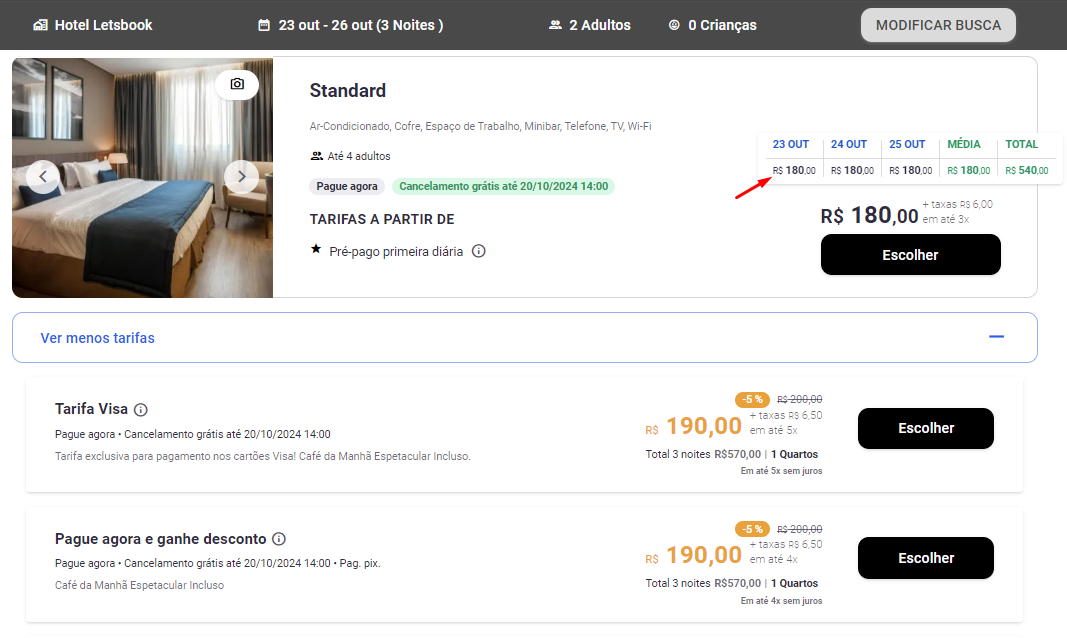Click the Tarifa Visa title
Screen dimensions: 1067x638
[x=91, y=409]
